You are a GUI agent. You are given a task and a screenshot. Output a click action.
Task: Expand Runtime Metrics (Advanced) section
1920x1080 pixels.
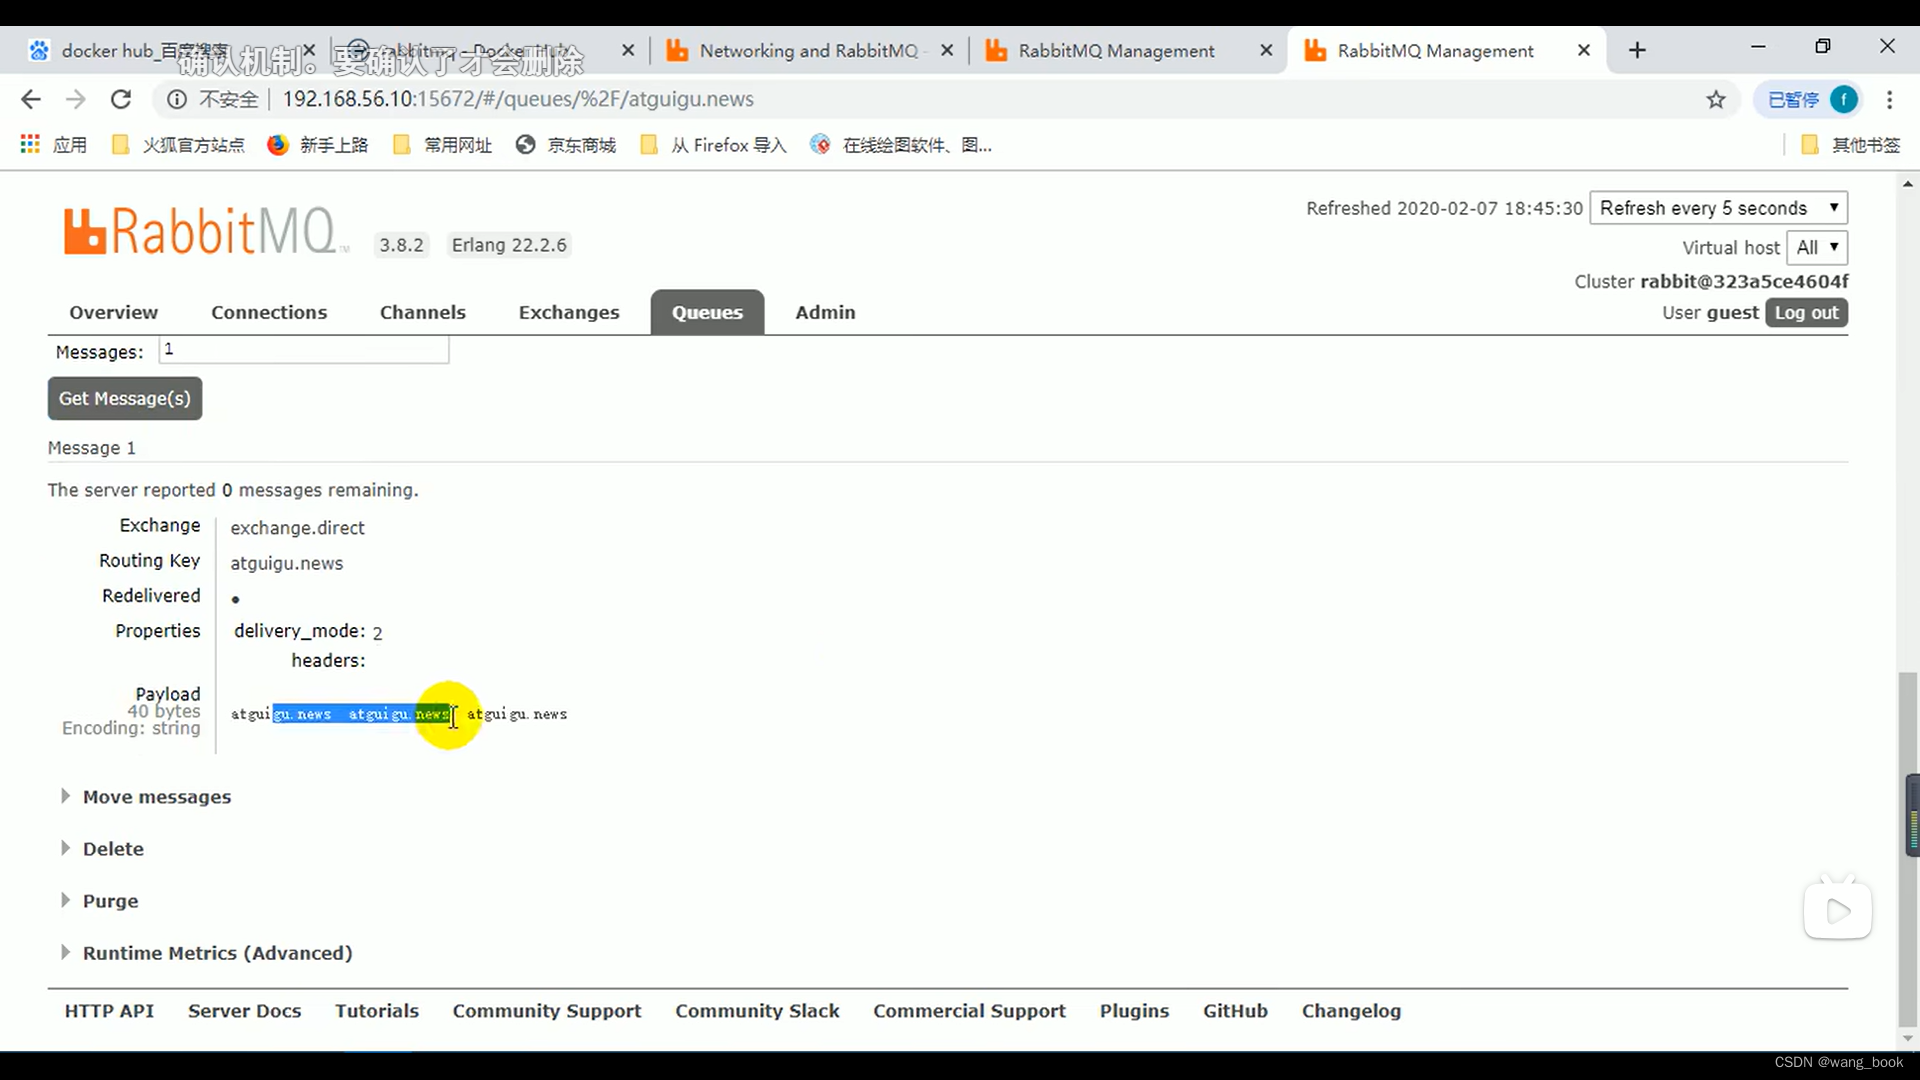click(207, 953)
